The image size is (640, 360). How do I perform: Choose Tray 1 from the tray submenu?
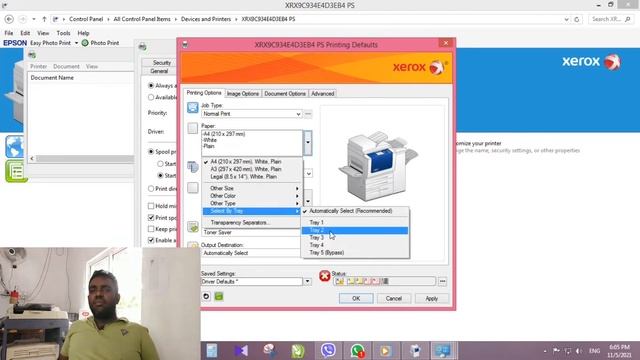click(x=355, y=222)
